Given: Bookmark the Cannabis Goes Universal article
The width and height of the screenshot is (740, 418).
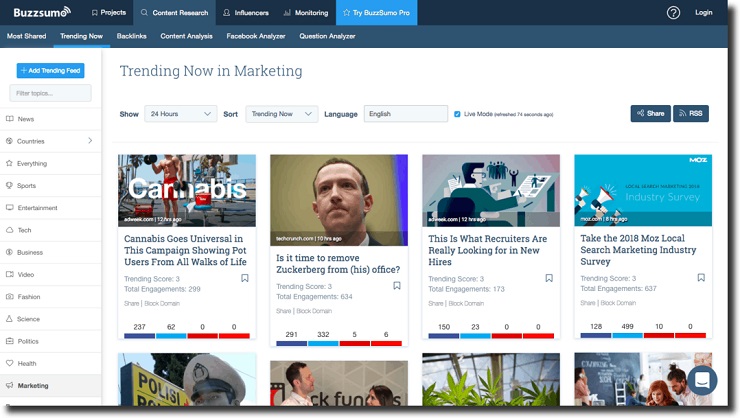Looking at the screenshot, I should coord(244,278).
